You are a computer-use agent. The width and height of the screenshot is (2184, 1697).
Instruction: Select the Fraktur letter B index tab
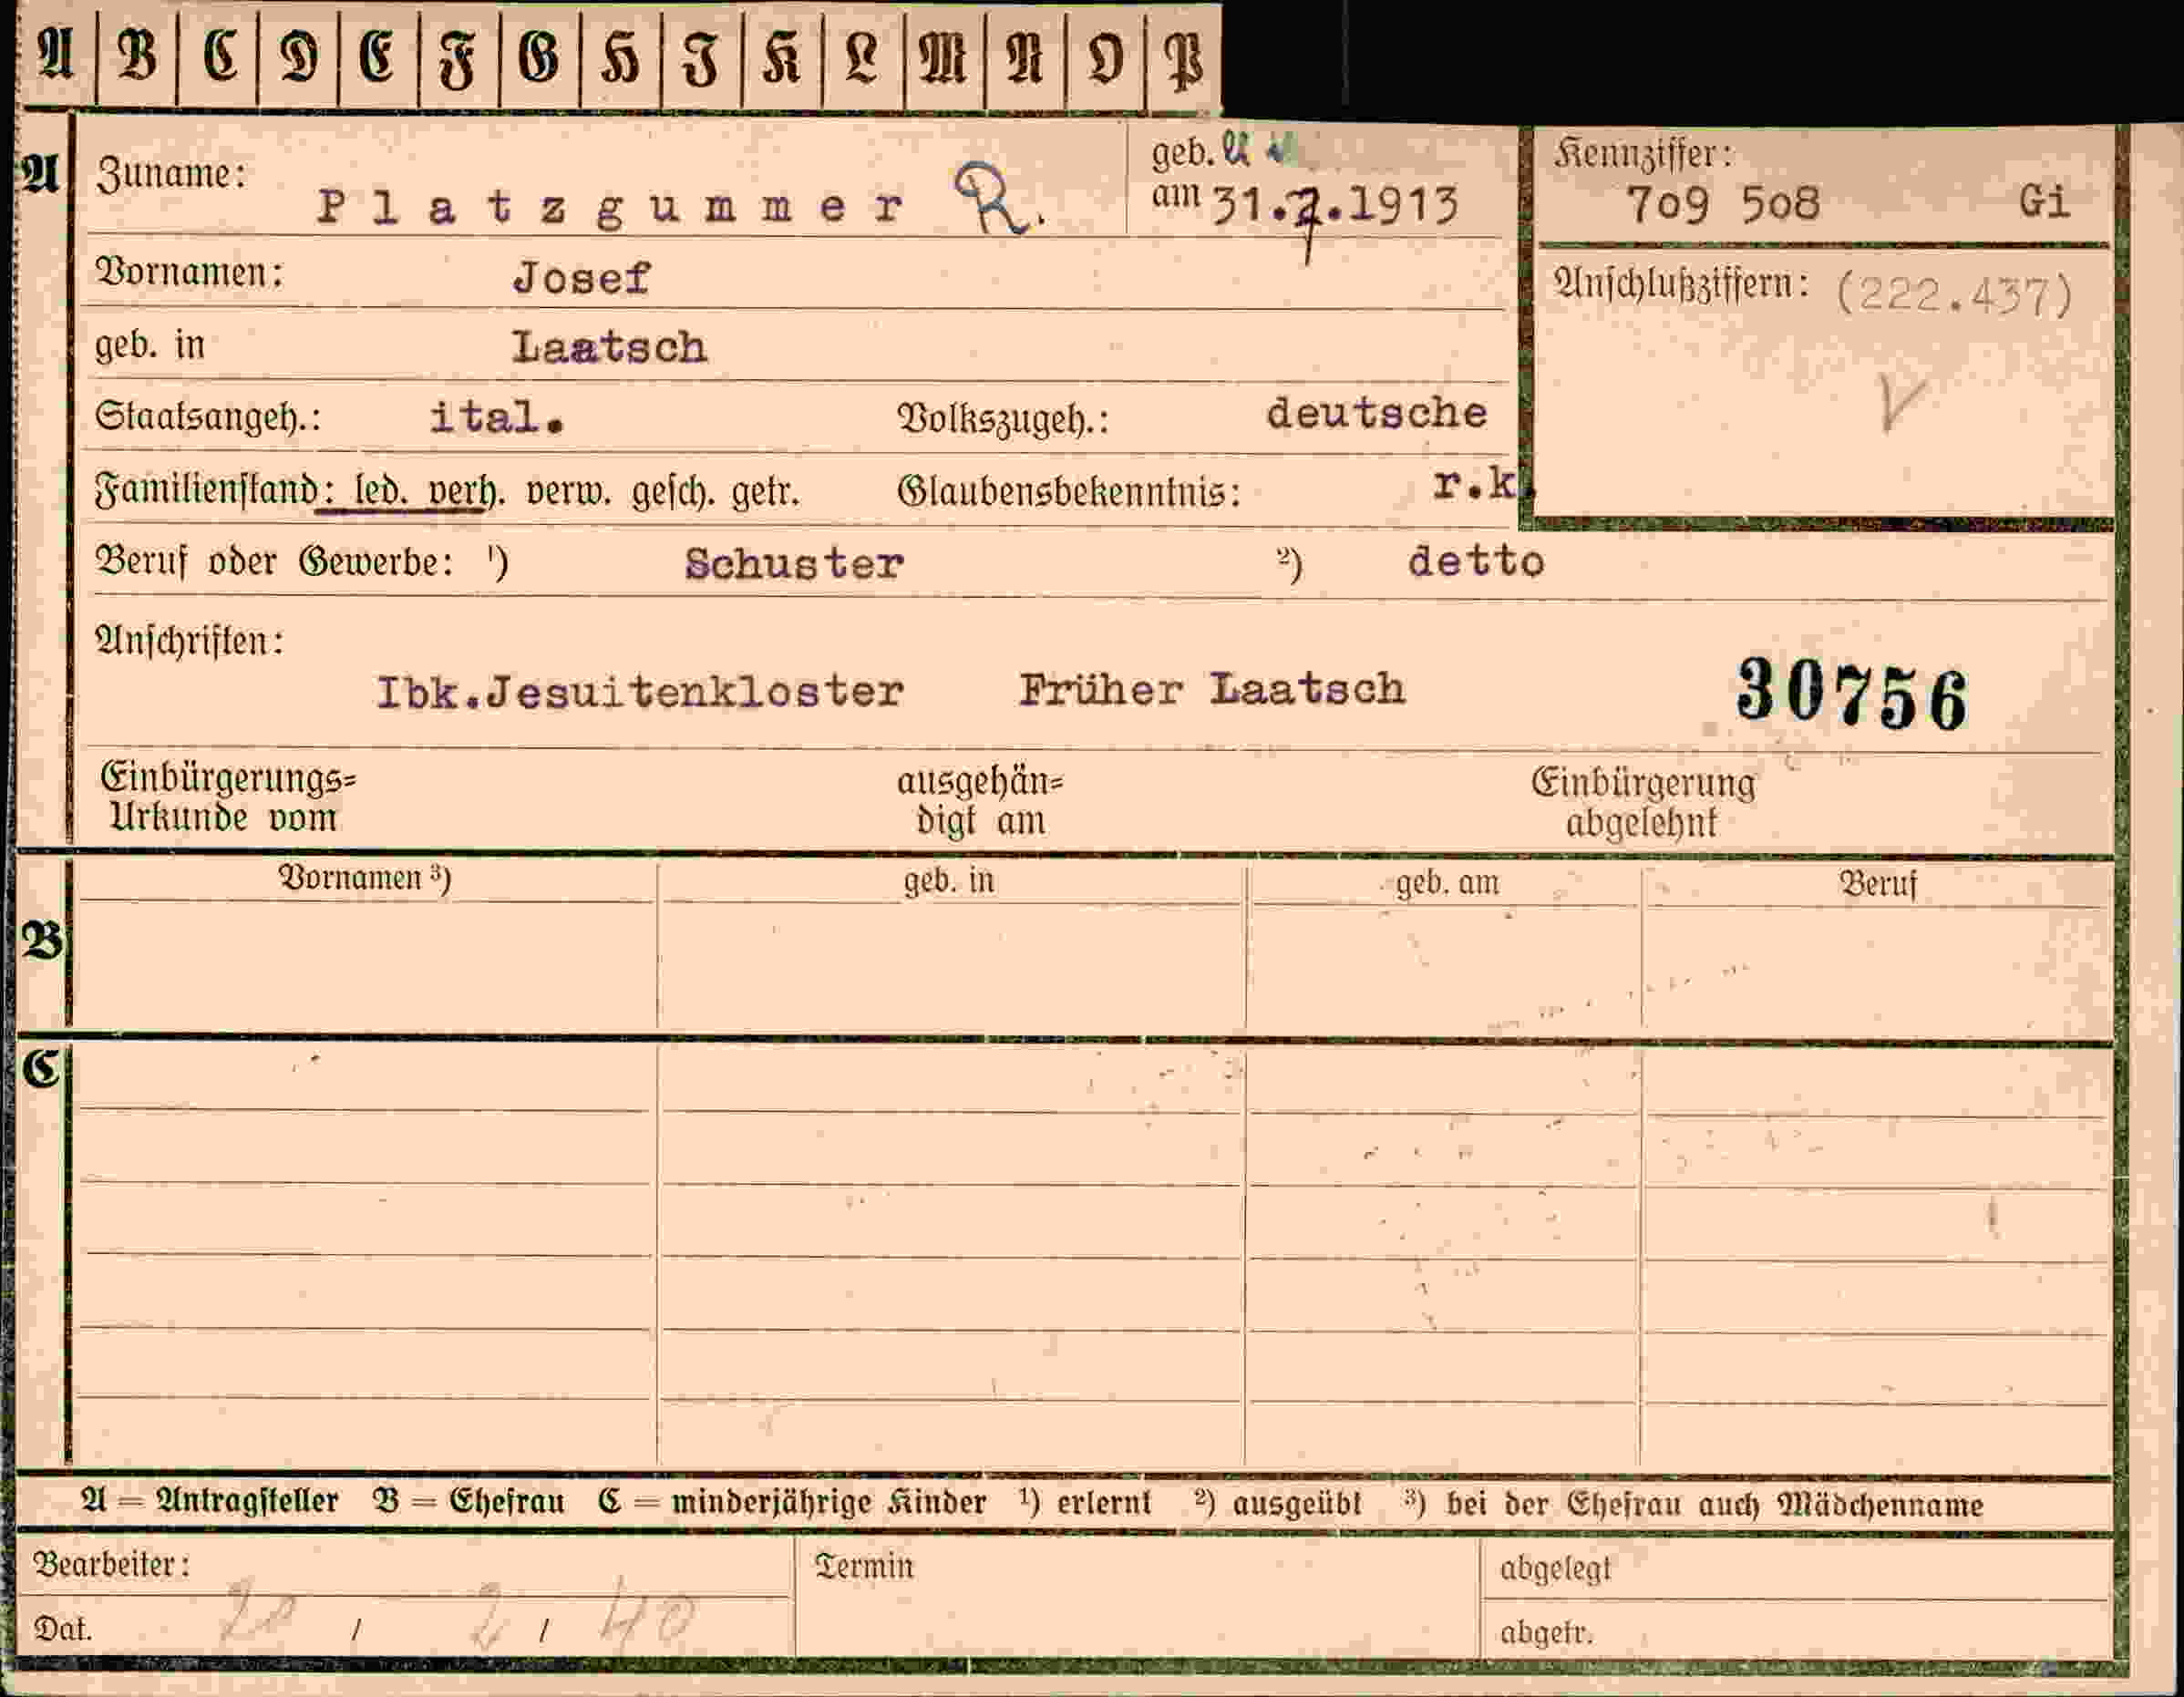(138, 56)
